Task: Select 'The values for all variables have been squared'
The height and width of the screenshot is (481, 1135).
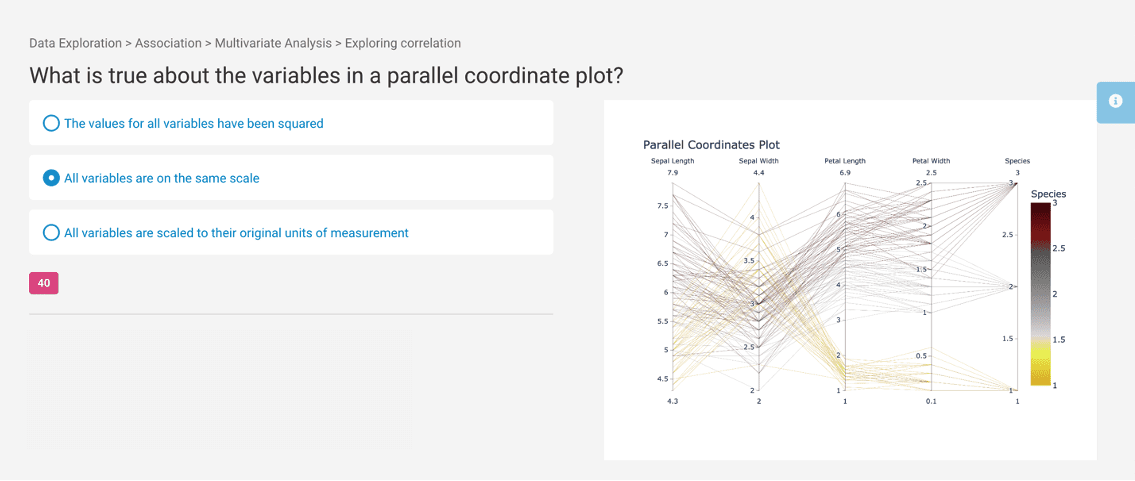Action: 291,123
